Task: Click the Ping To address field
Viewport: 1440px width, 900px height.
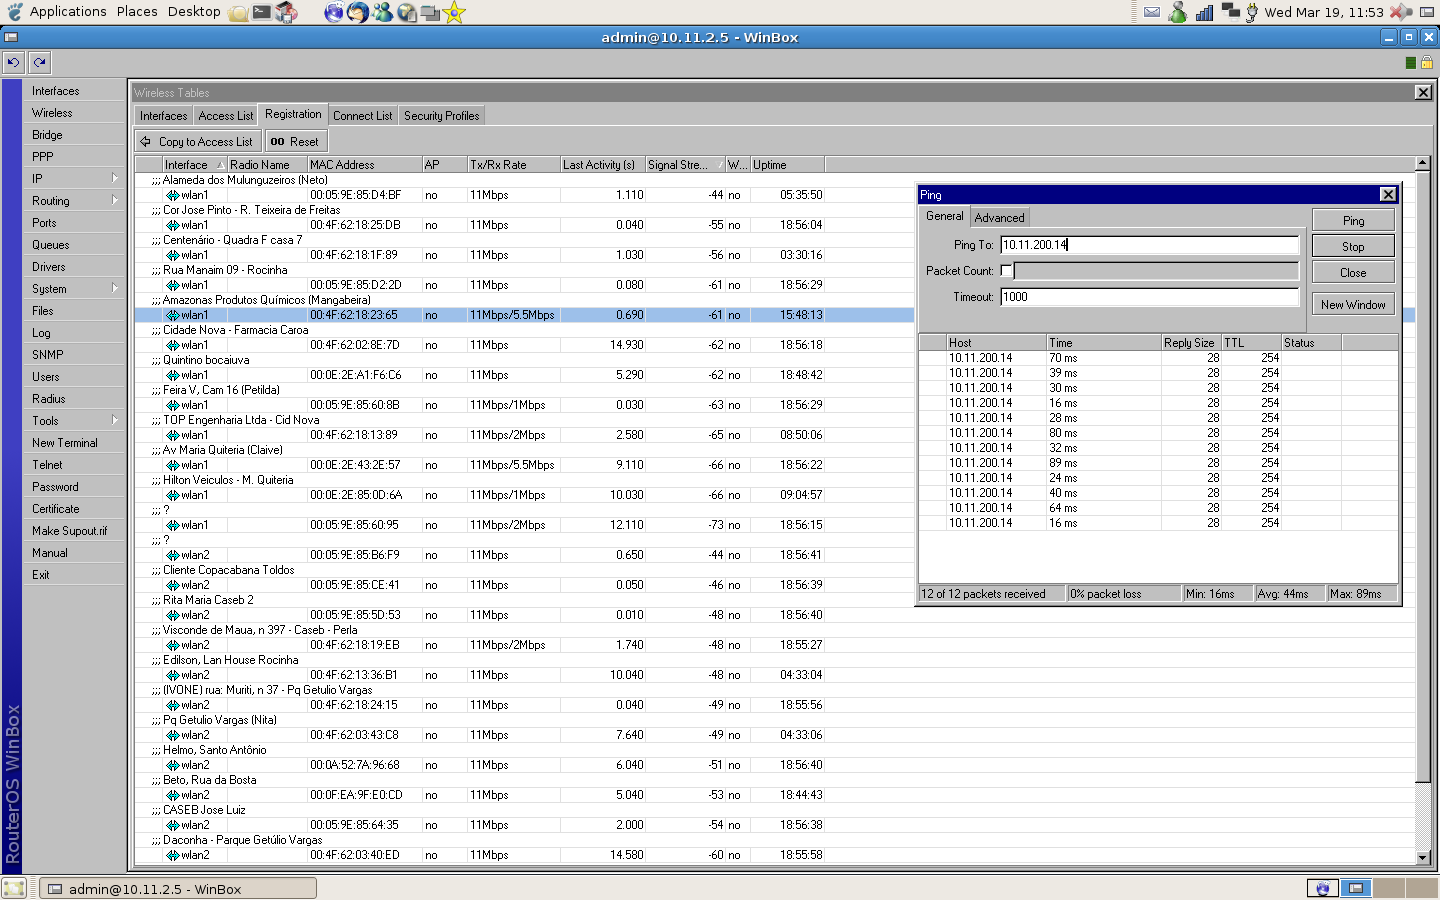Action: (1149, 245)
